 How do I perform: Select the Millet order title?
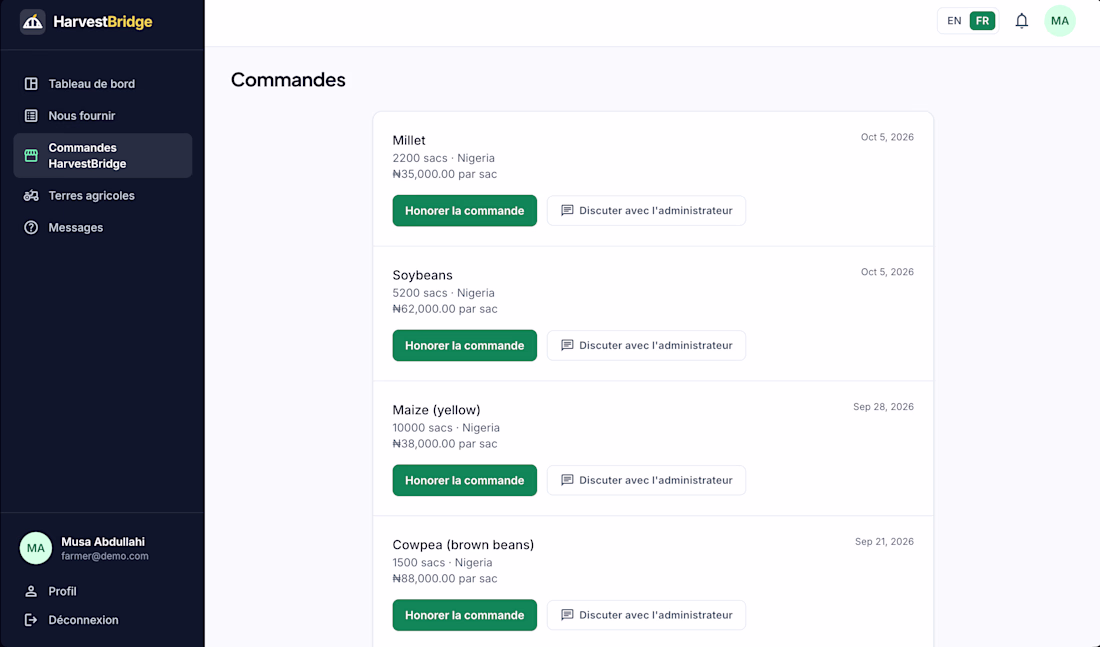point(409,140)
